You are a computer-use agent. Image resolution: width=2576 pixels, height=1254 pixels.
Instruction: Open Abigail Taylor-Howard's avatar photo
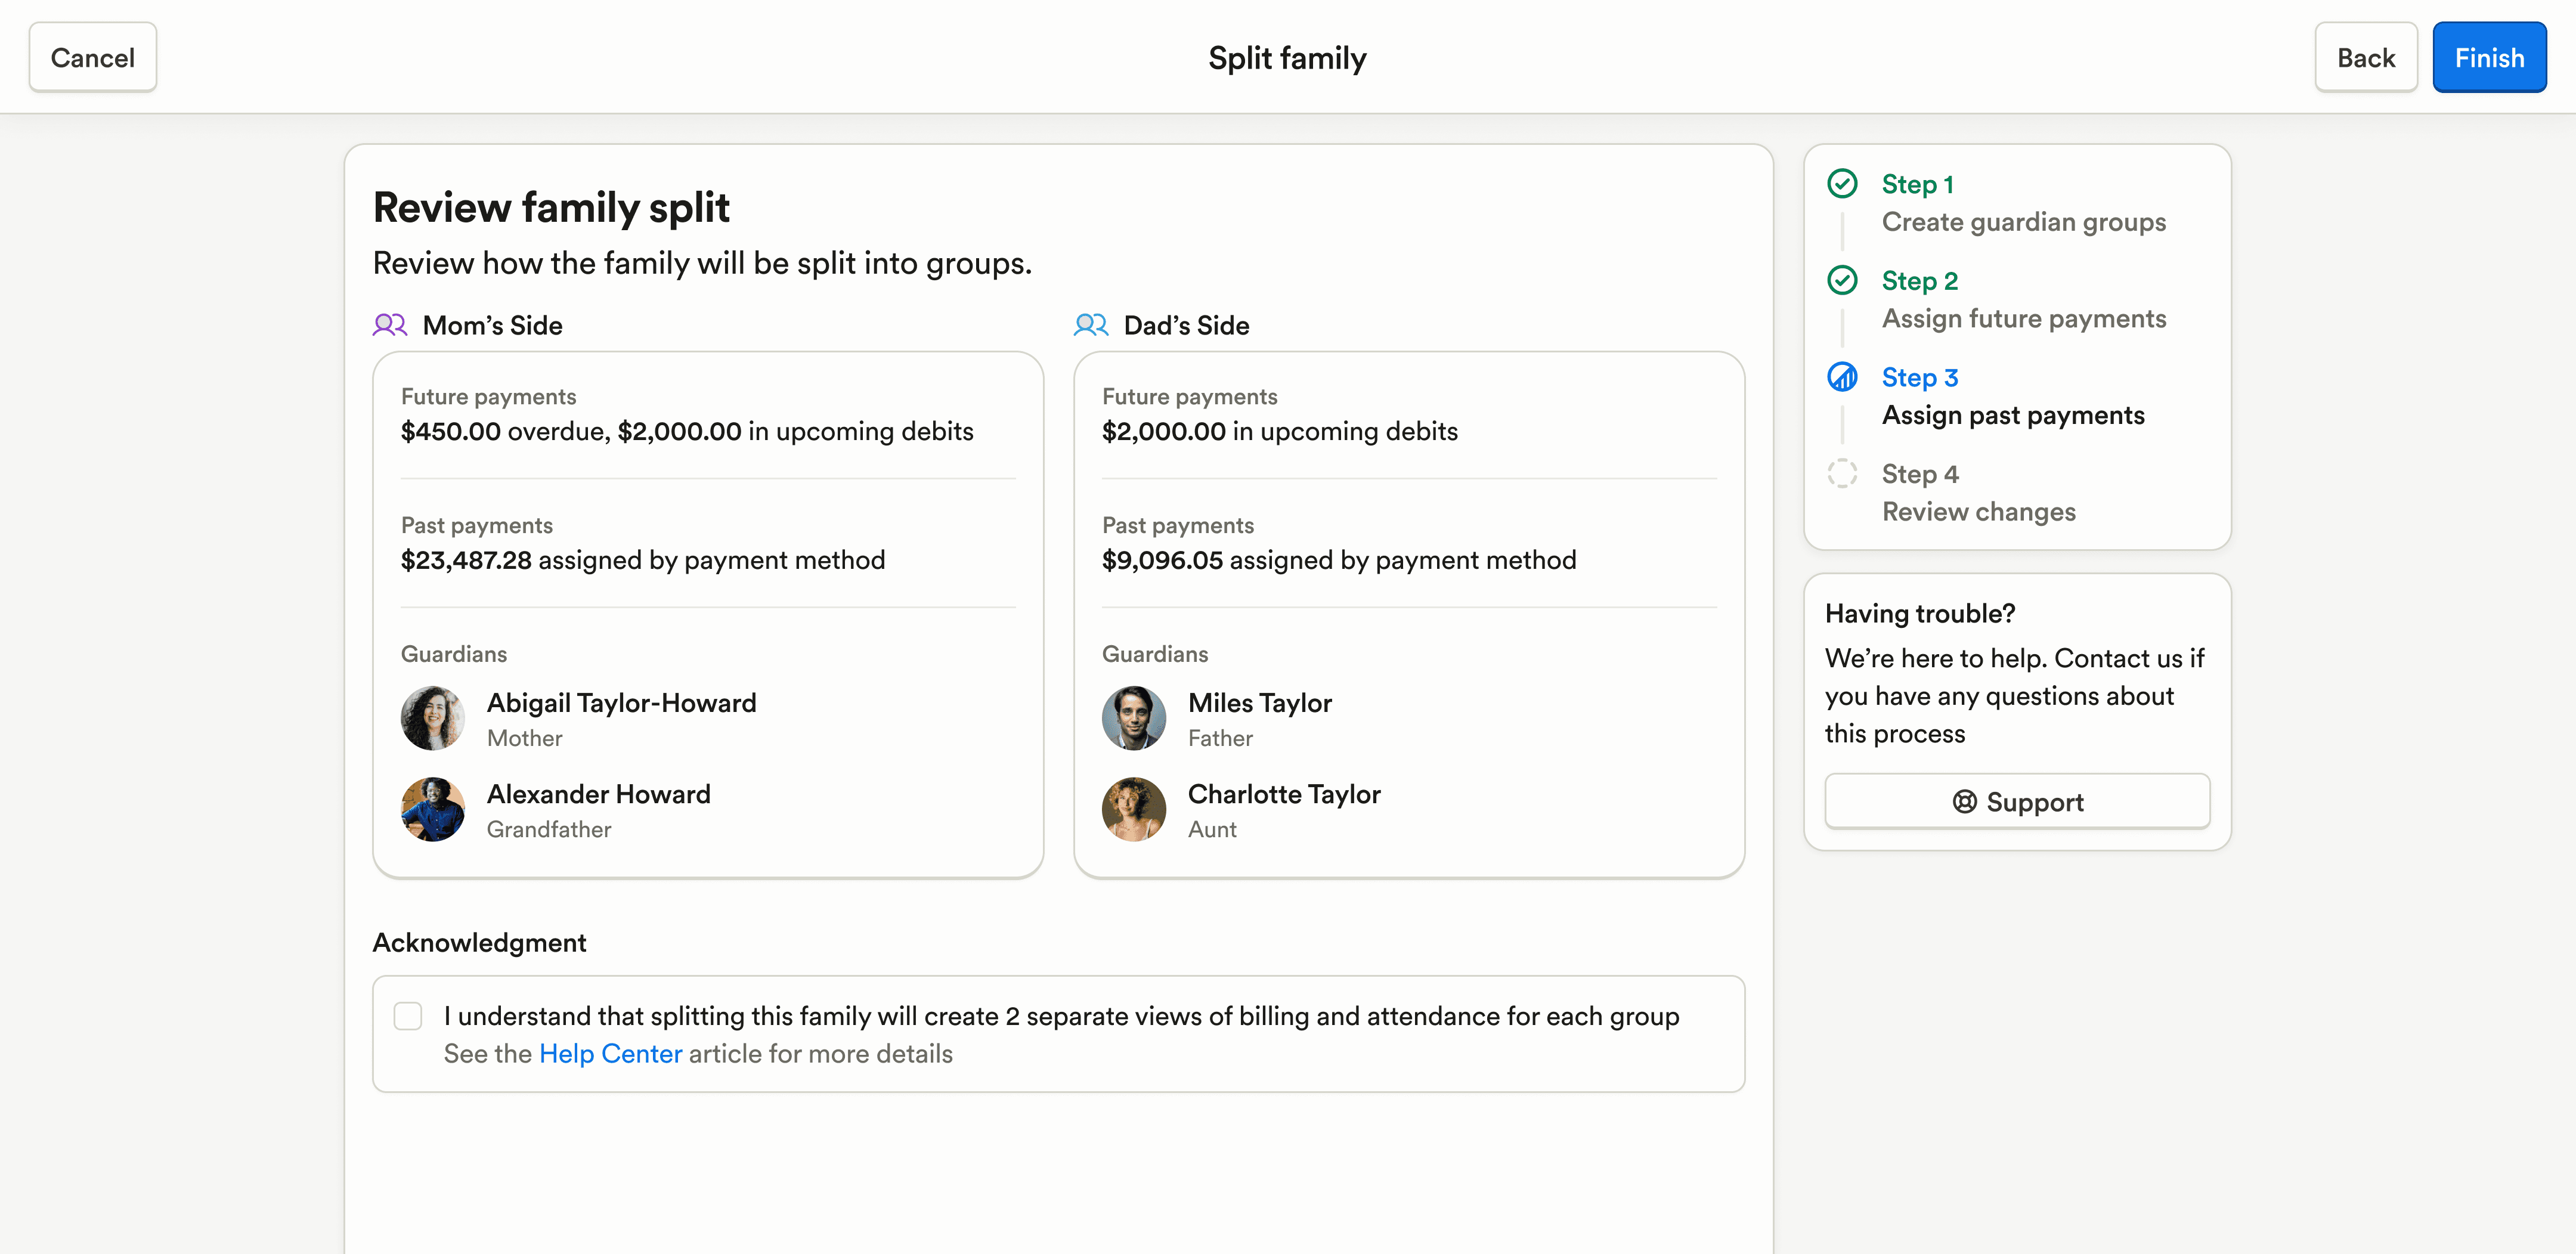(433, 718)
